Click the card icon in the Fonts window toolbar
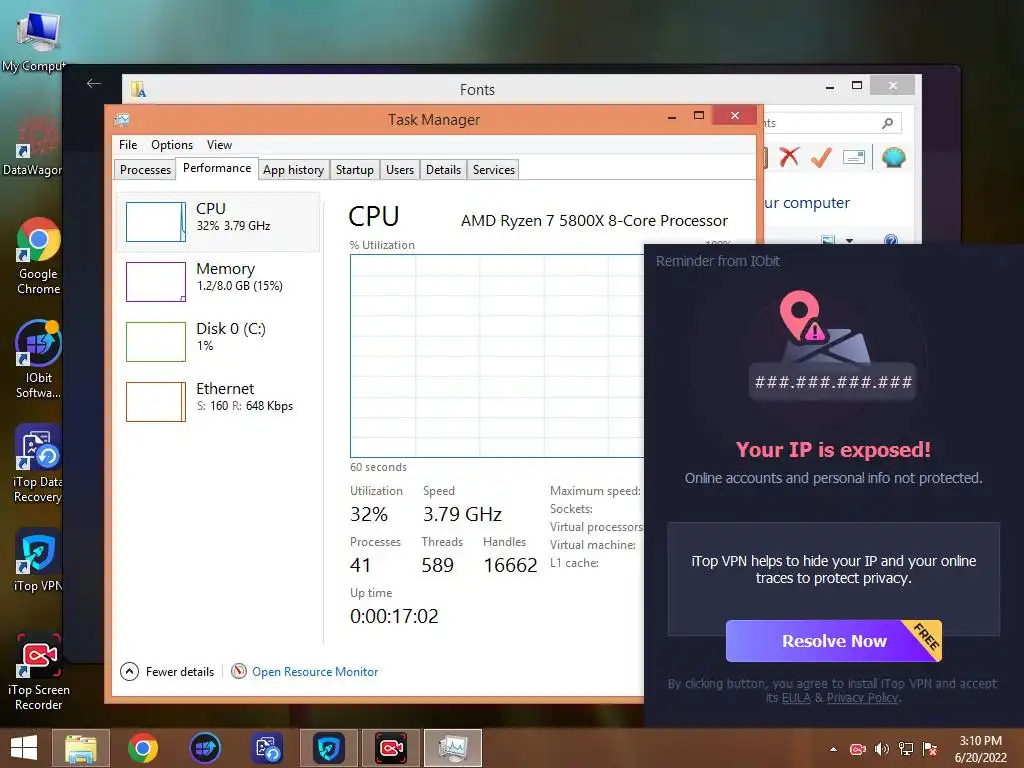 coord(854,157)
